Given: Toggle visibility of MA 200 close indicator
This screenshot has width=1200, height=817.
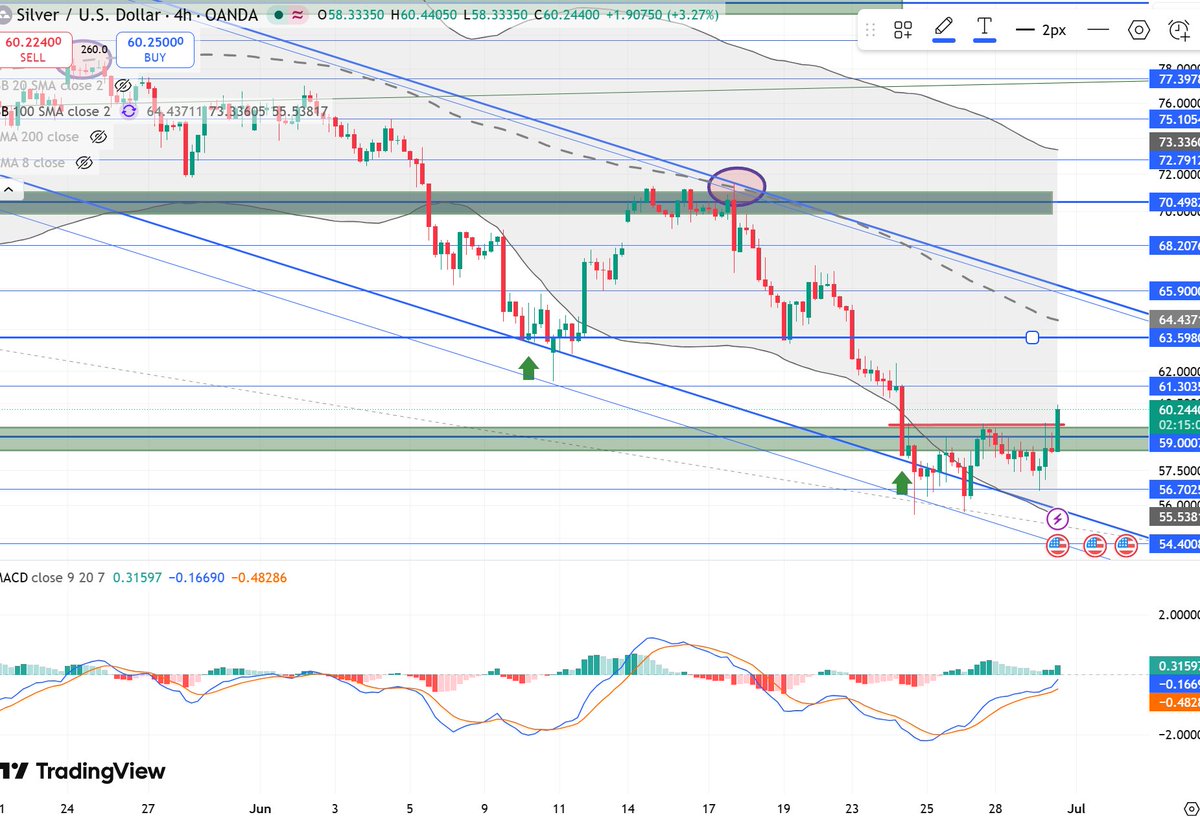Looking at the screenshot, I should click(98, 137).
